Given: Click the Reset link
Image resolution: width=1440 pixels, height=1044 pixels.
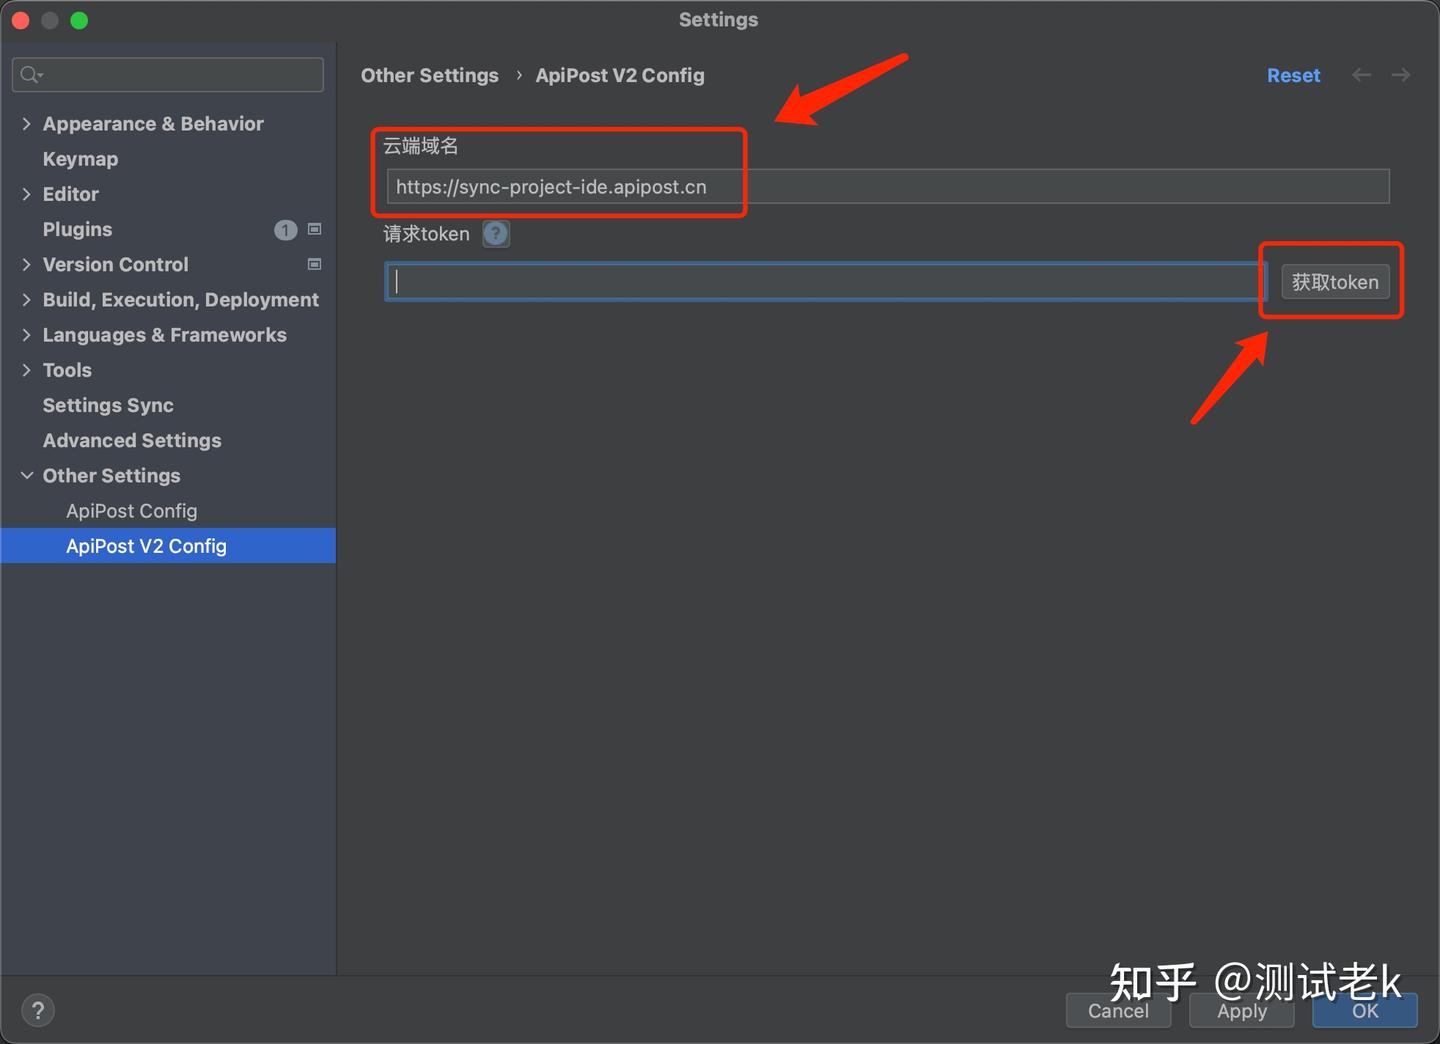Looking at the screenshot, I should pos(1293,75).
